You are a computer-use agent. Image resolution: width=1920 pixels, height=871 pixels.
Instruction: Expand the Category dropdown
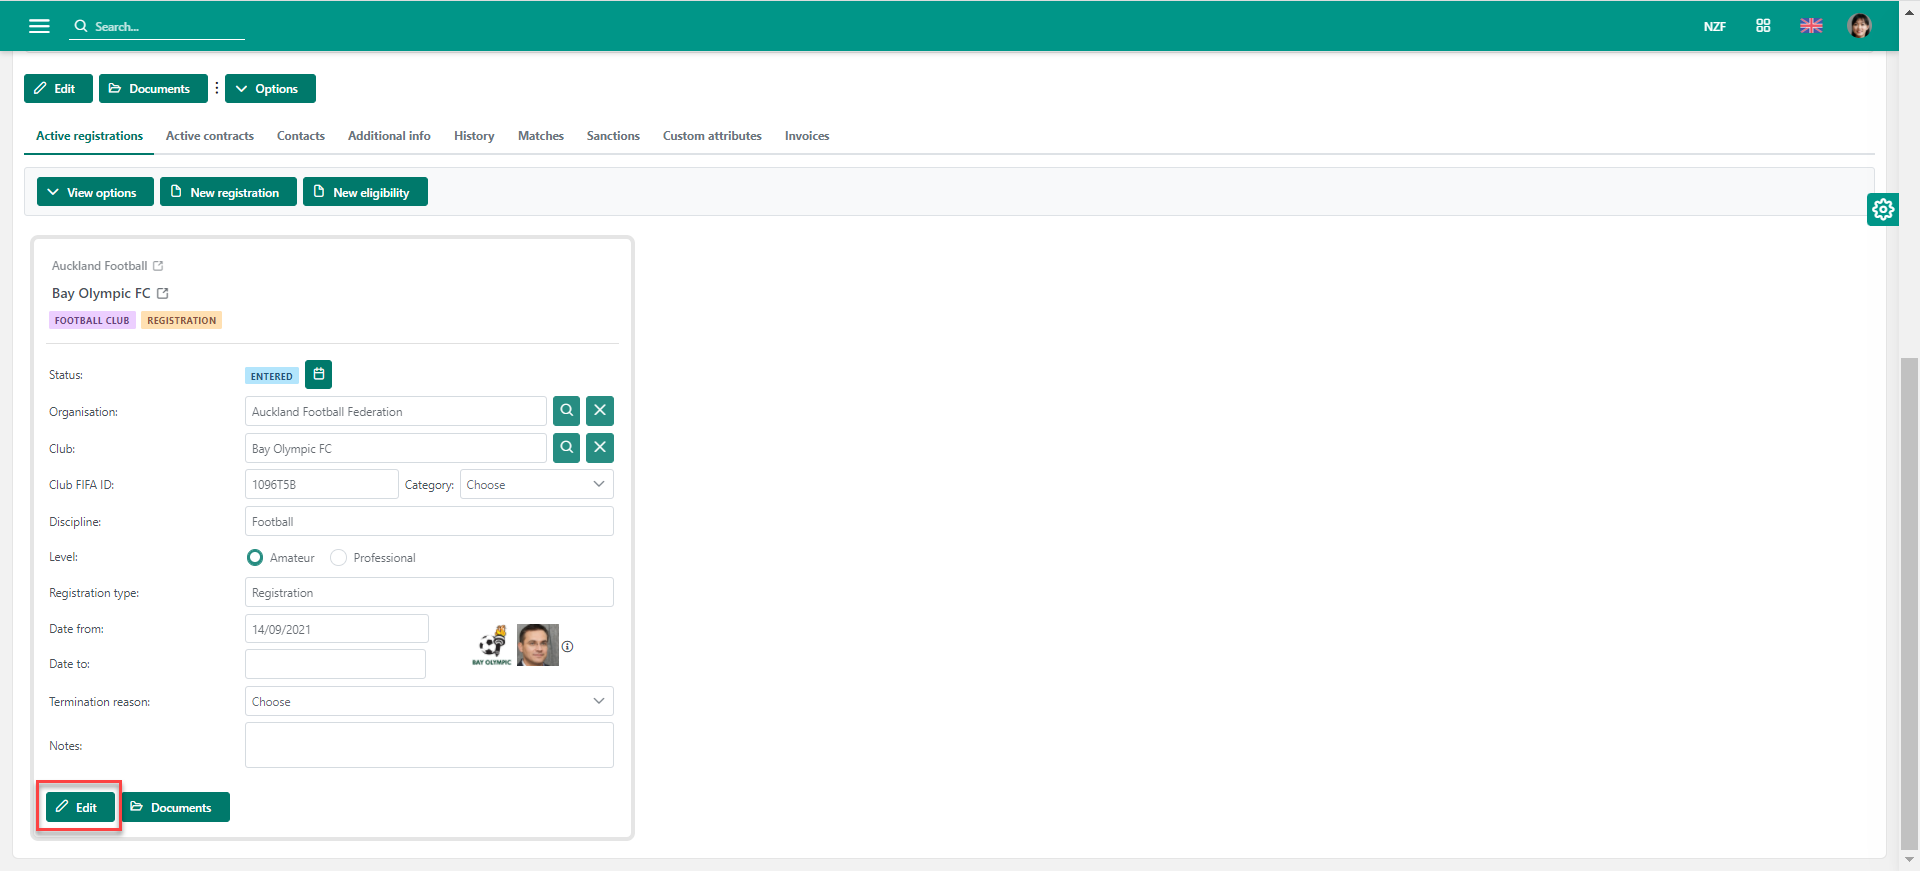tap(536, 485)
